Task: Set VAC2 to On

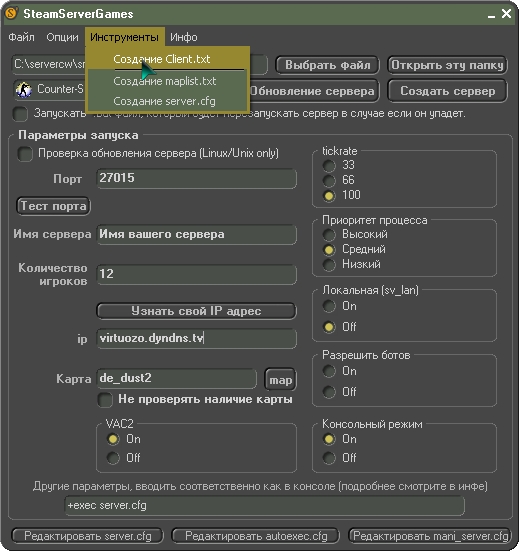Action: click(x=113, y=439)
